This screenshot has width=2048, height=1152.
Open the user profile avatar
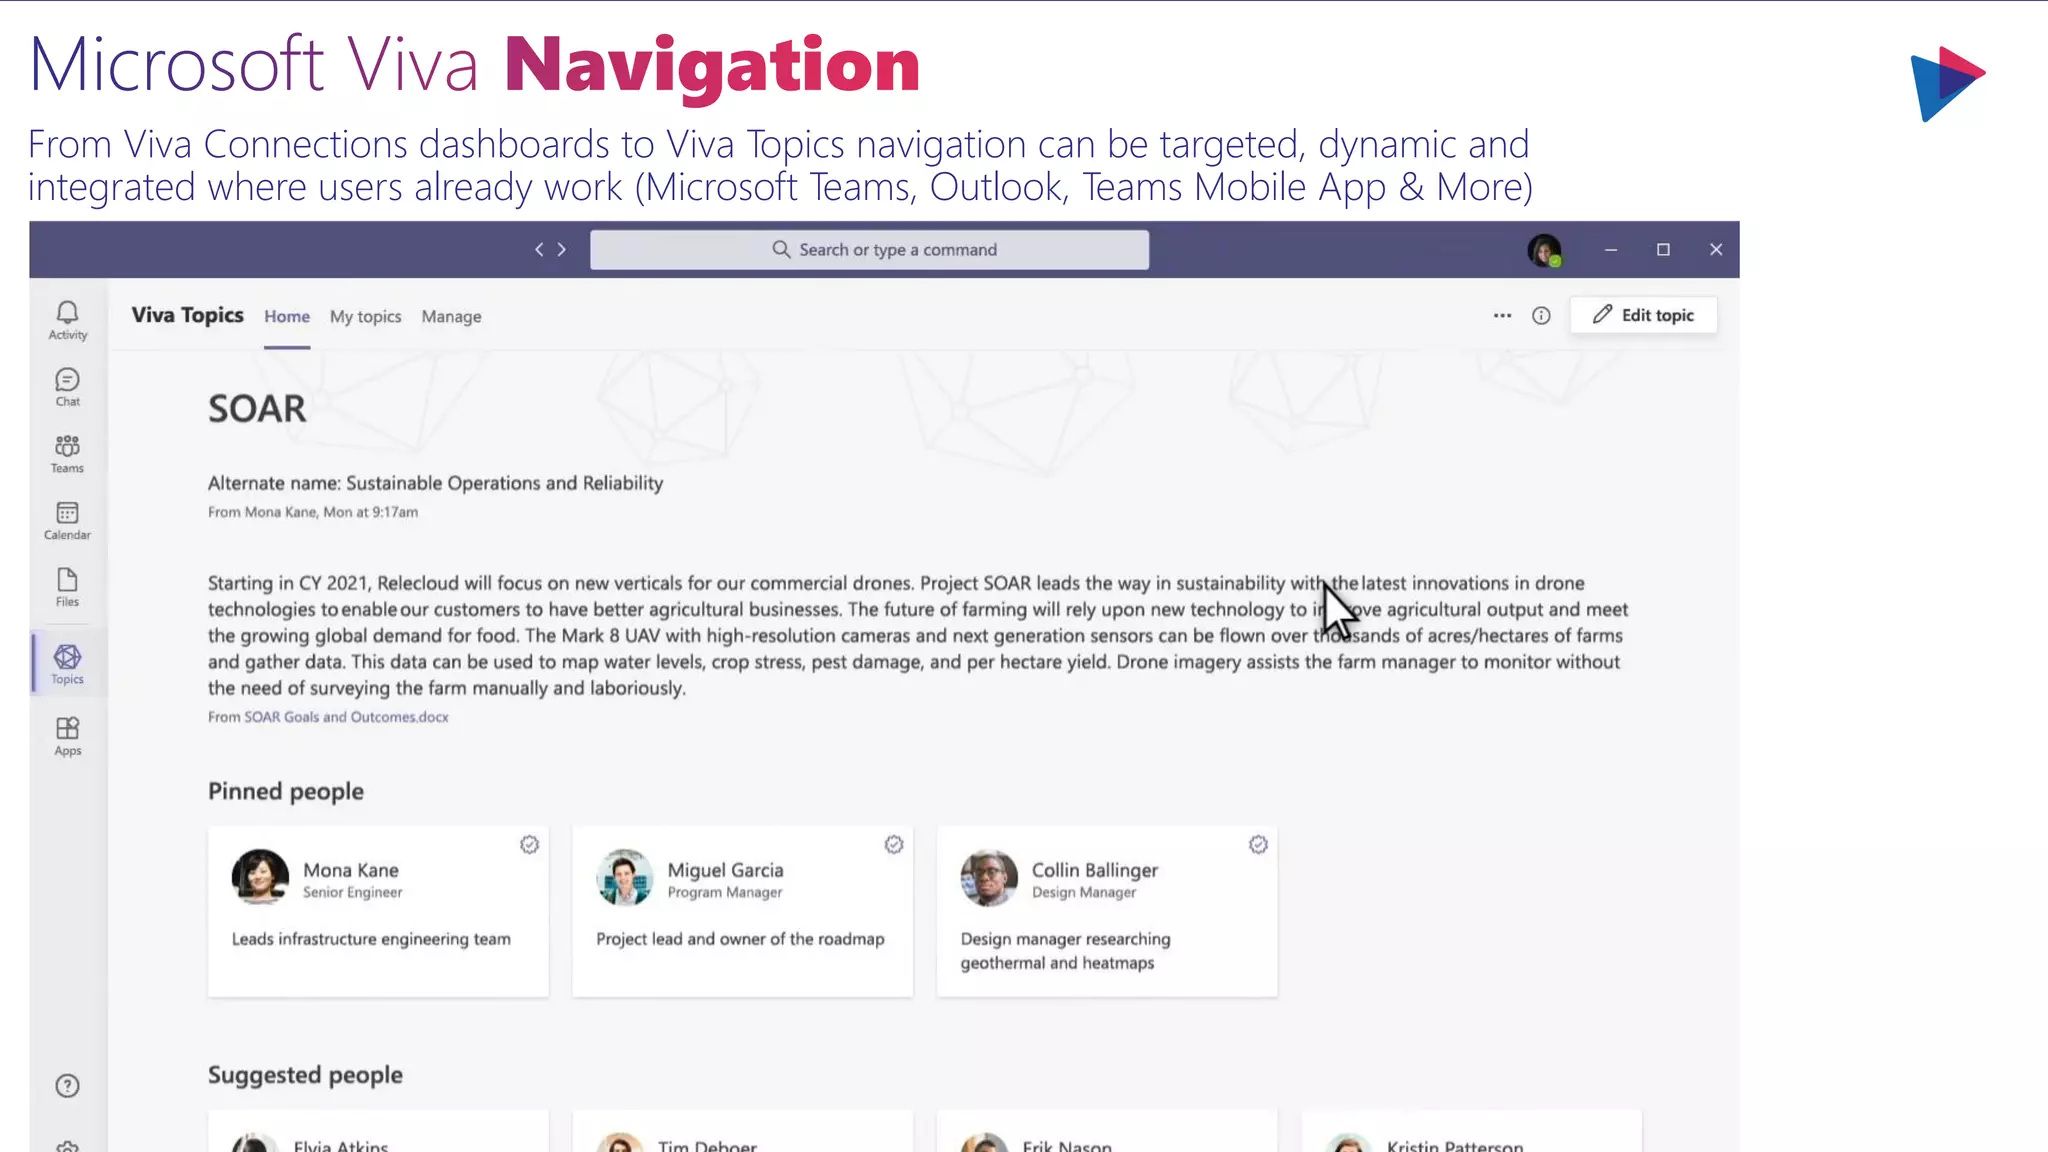click(x=1544, y=250)
